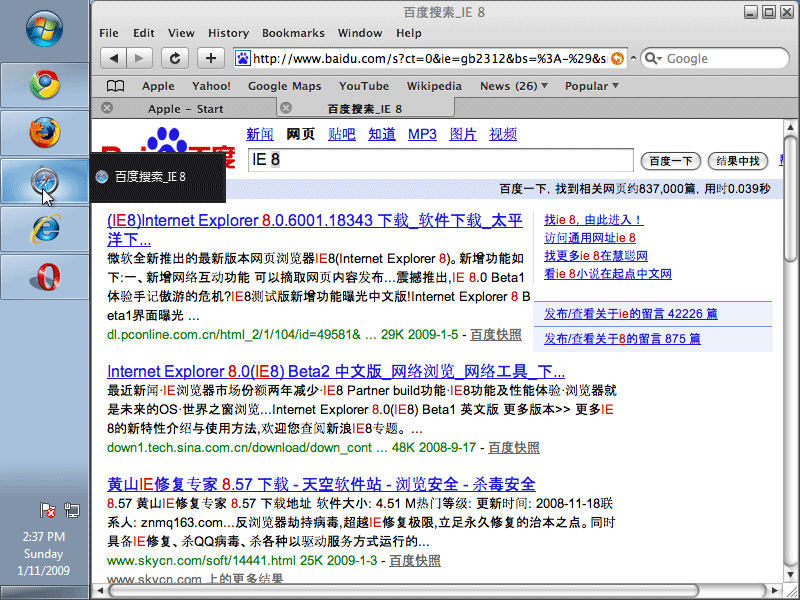This screenshot has width=800, height=600.
Task: Launch Firefox from the taskbar
Action: pyautogui.click(x=45, y=133)
